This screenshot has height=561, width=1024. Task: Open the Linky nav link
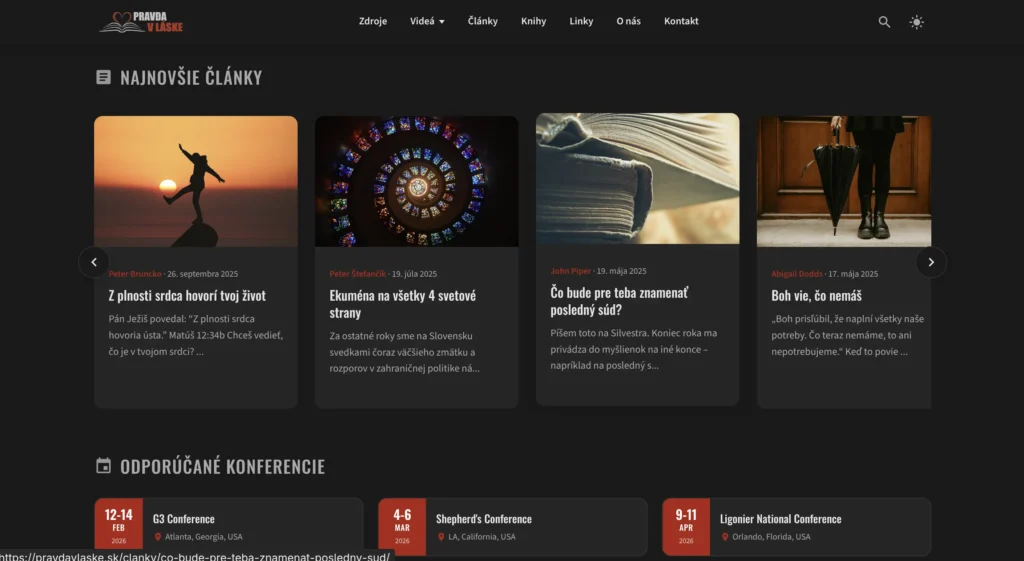(x=581, y=21)
